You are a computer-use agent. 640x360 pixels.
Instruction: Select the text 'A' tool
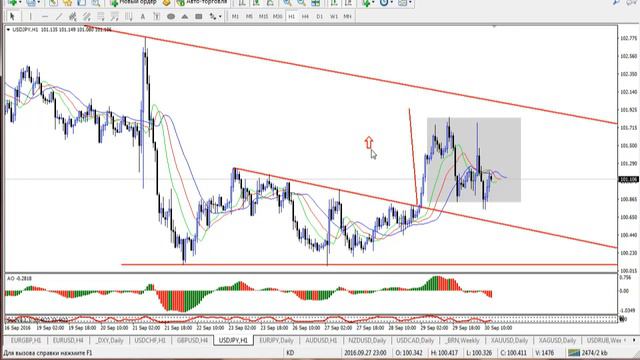[x=142, y=17]
